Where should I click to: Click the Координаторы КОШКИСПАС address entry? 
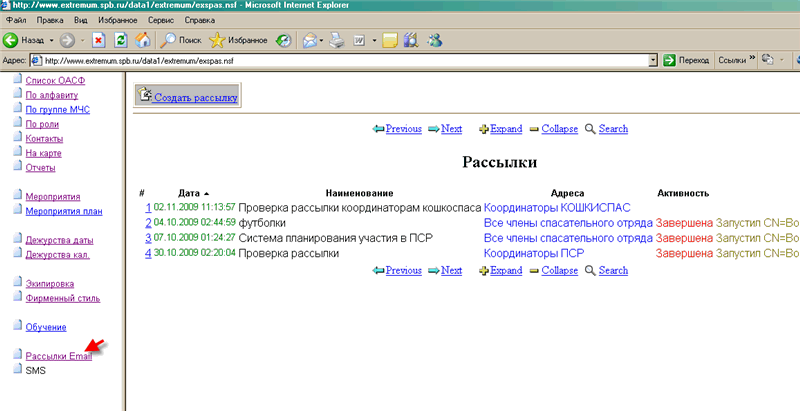point(557,208)
